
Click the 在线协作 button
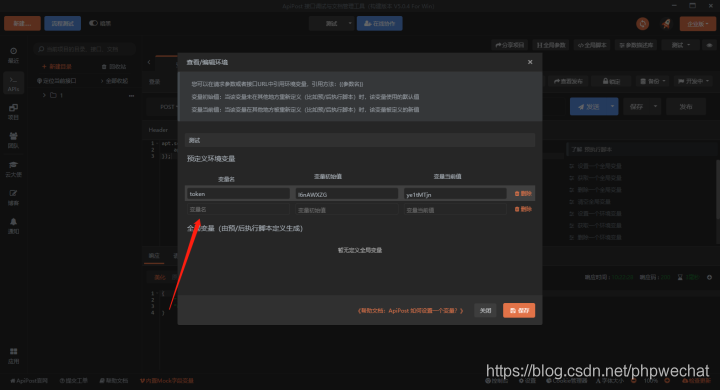tap(380, 23)
